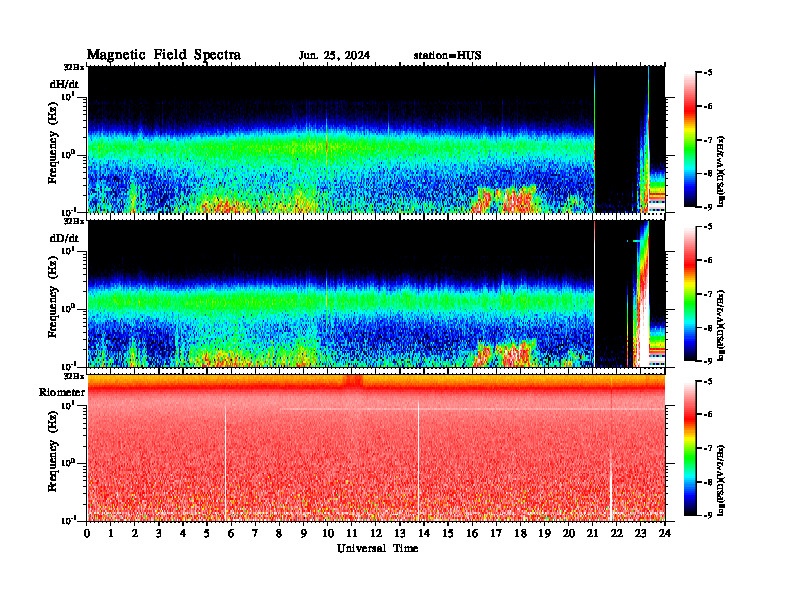Image resolution: width=792 pixels, height=612 pixels.
Task: Click the "dD/dt" panel label
Action: pyautogui.click(x=64, y=238)
